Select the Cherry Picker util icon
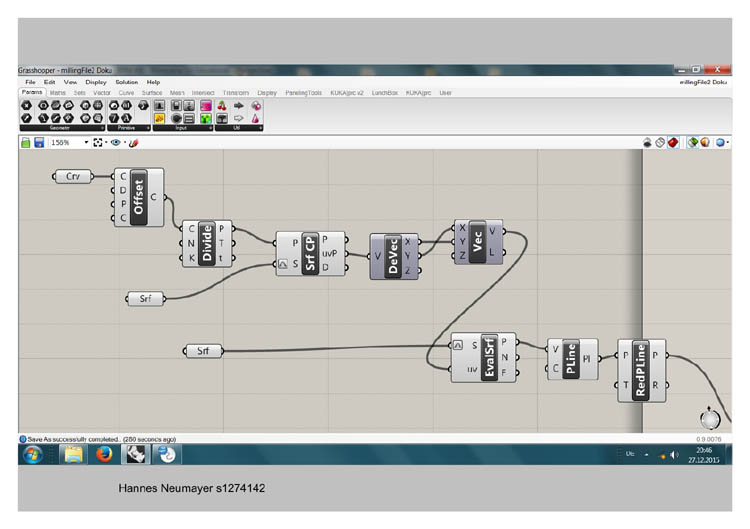Image resolution: width=750 pixels, height=529 pixels. click(x=222, y=106)
